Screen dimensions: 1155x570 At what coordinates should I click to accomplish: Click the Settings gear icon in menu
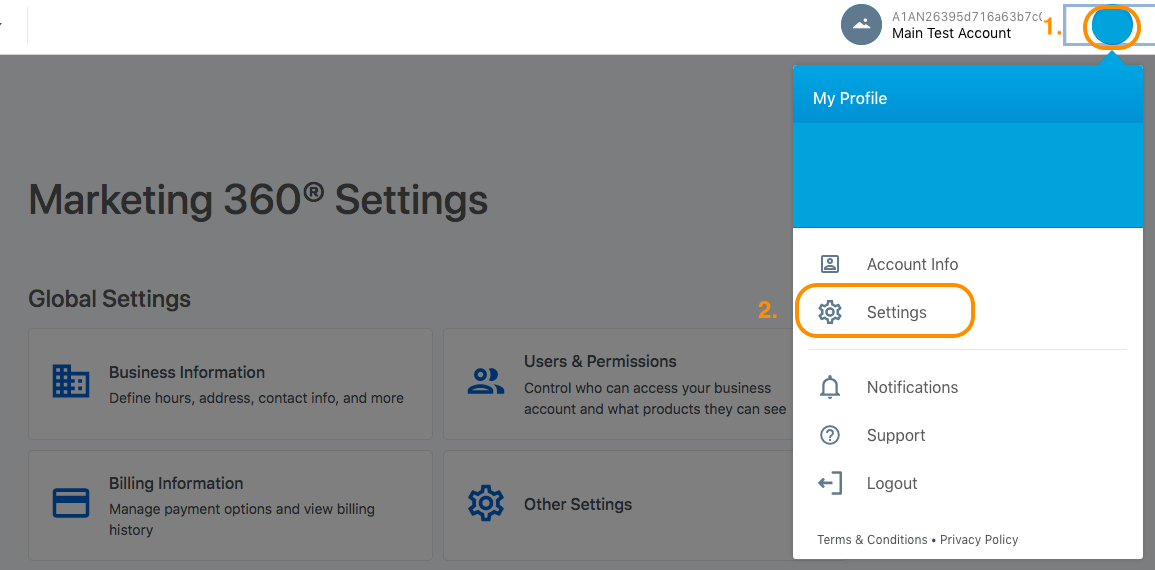pyautogui.click(x=830, y=312)
